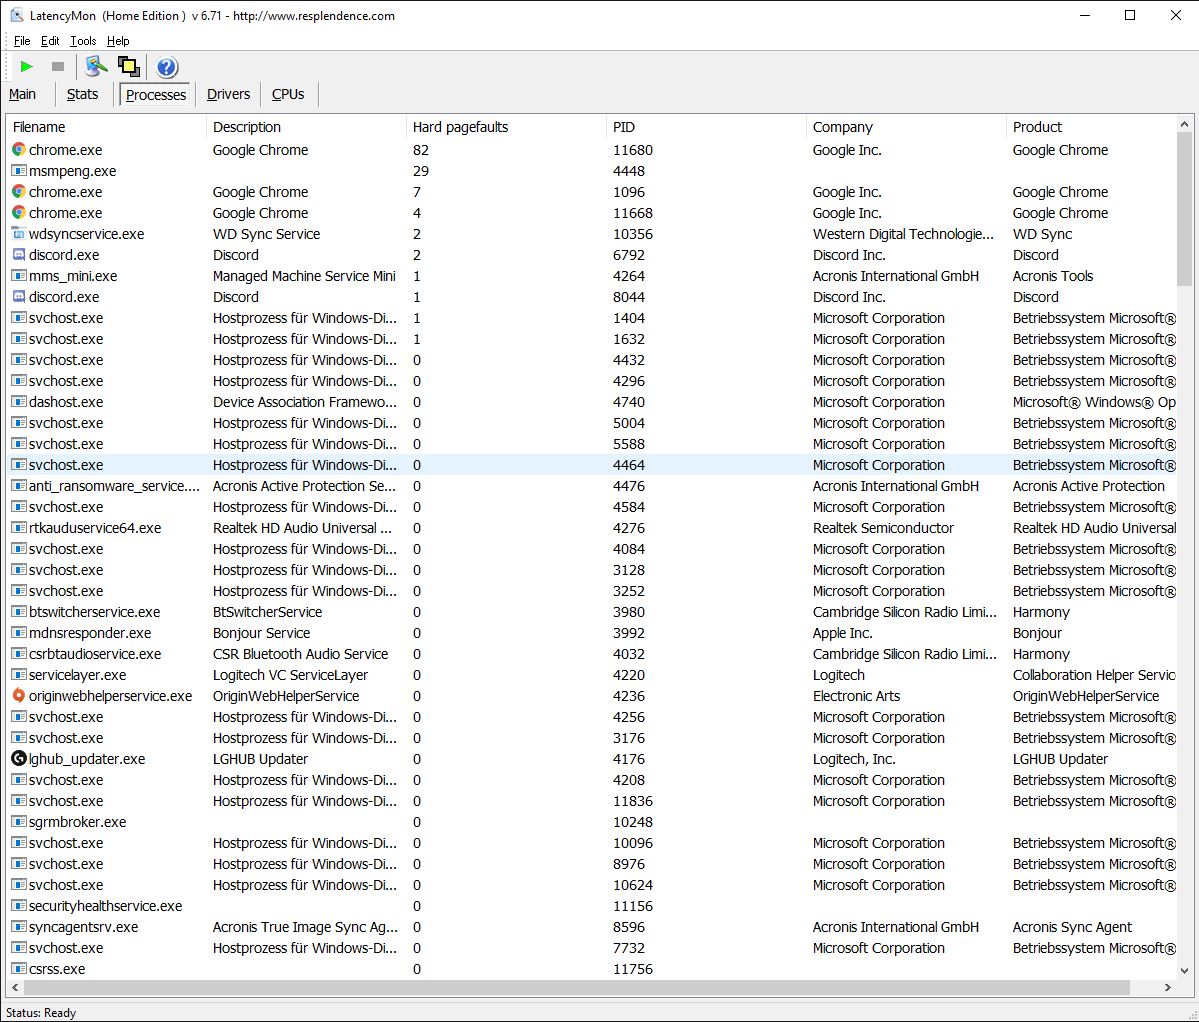This screenshot has height=1022, width=1199.
Task: Click the horizontal scrollbar left arrow
Action: click(x=15, y=987)
